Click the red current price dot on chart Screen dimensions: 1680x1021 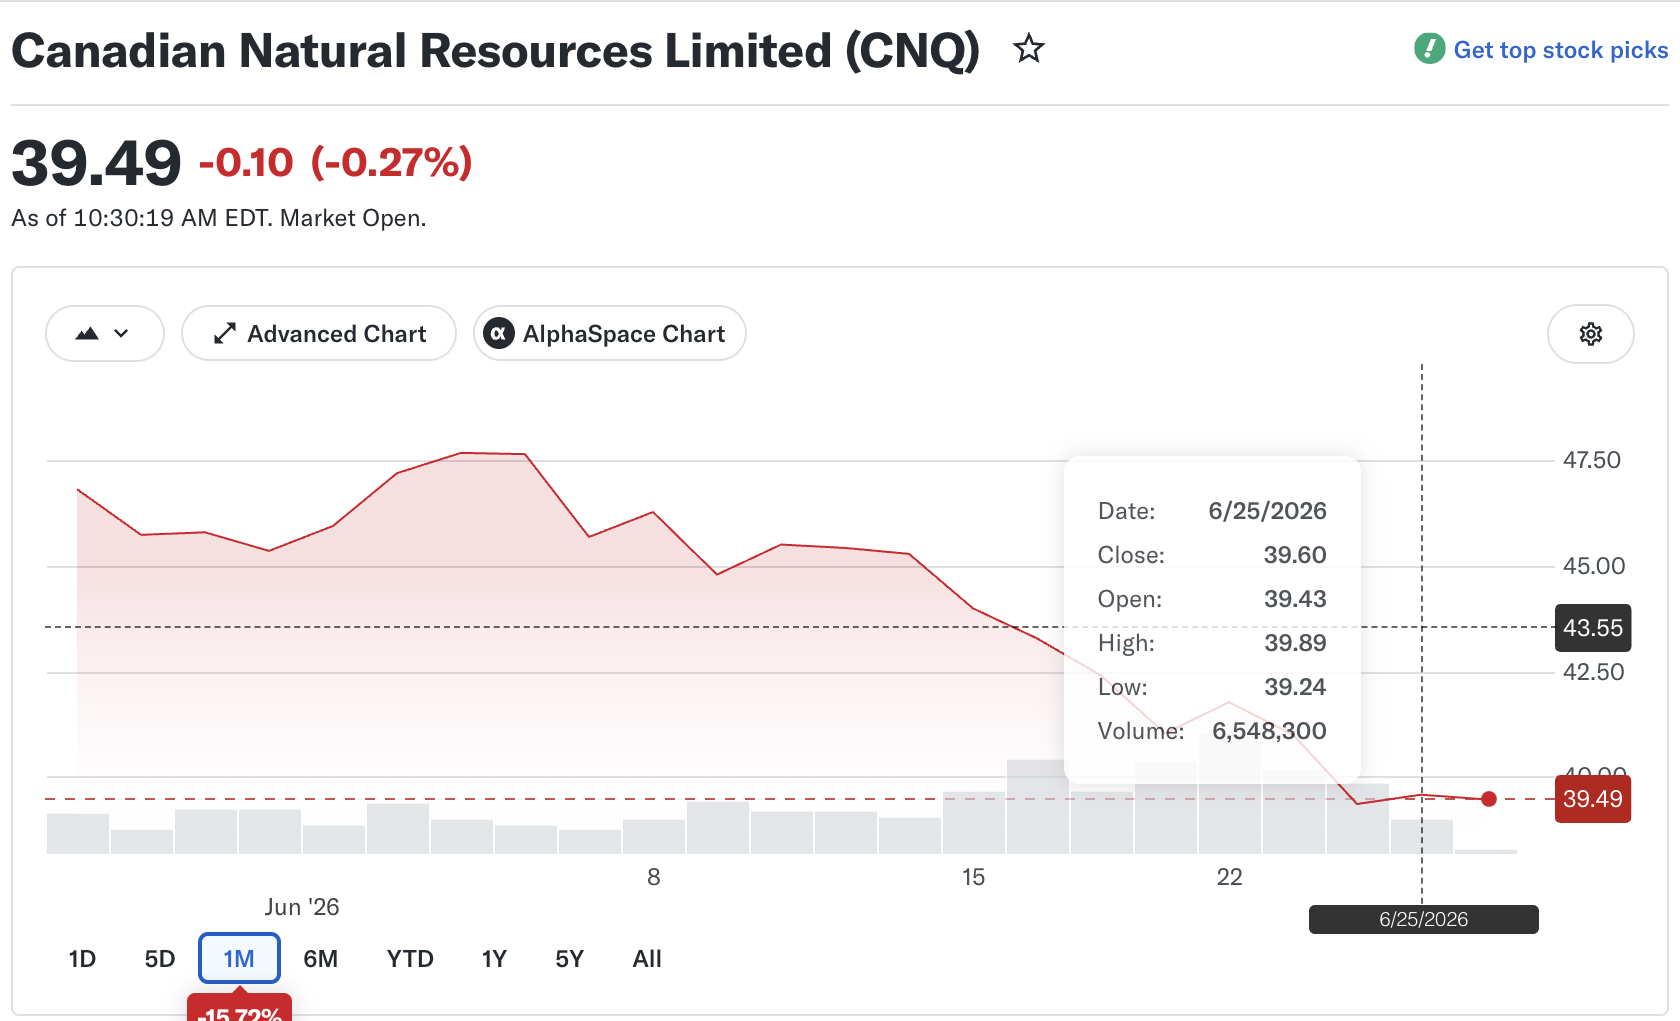[1489, 799]
